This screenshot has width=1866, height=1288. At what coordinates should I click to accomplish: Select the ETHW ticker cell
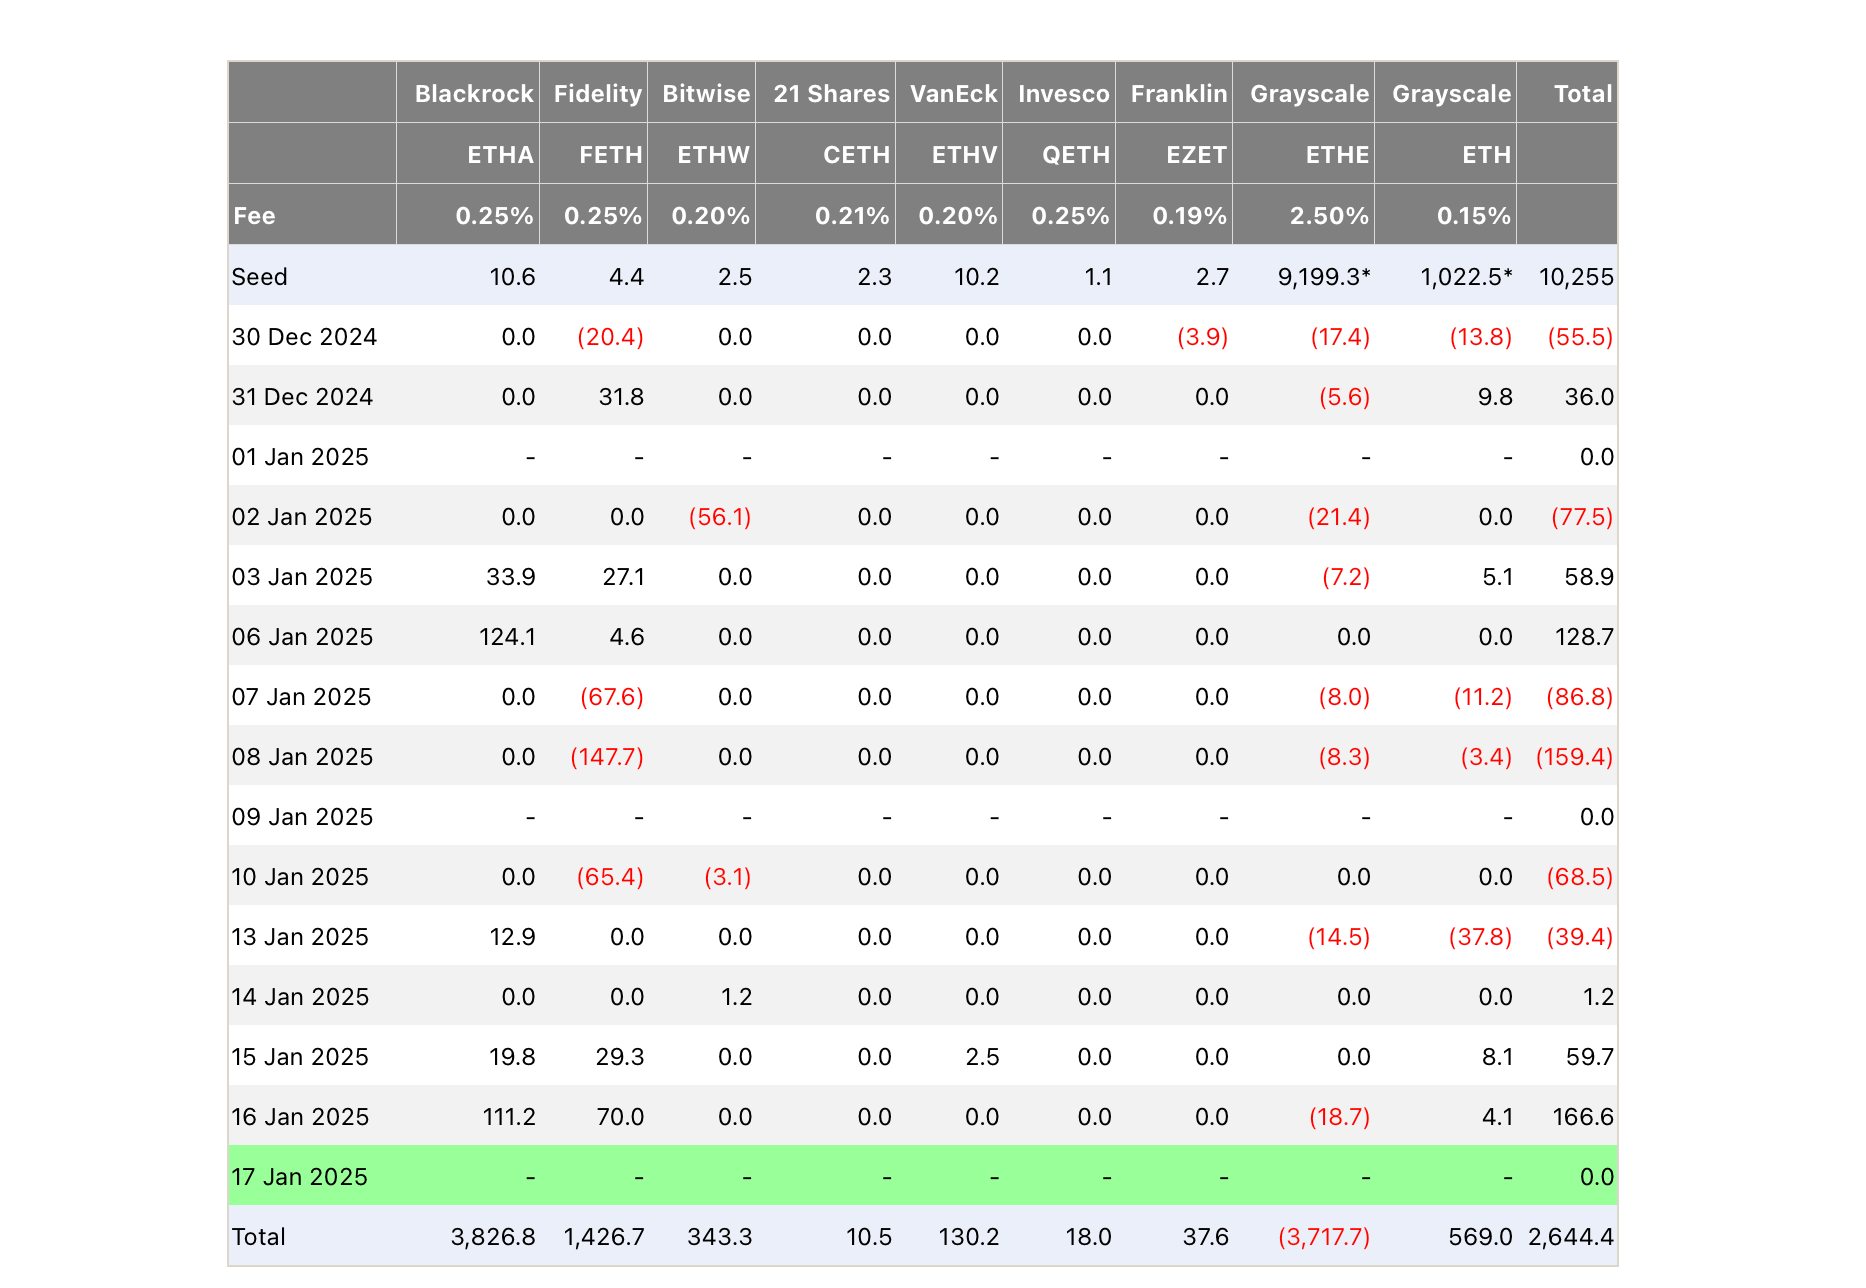[x=714, y=155]
